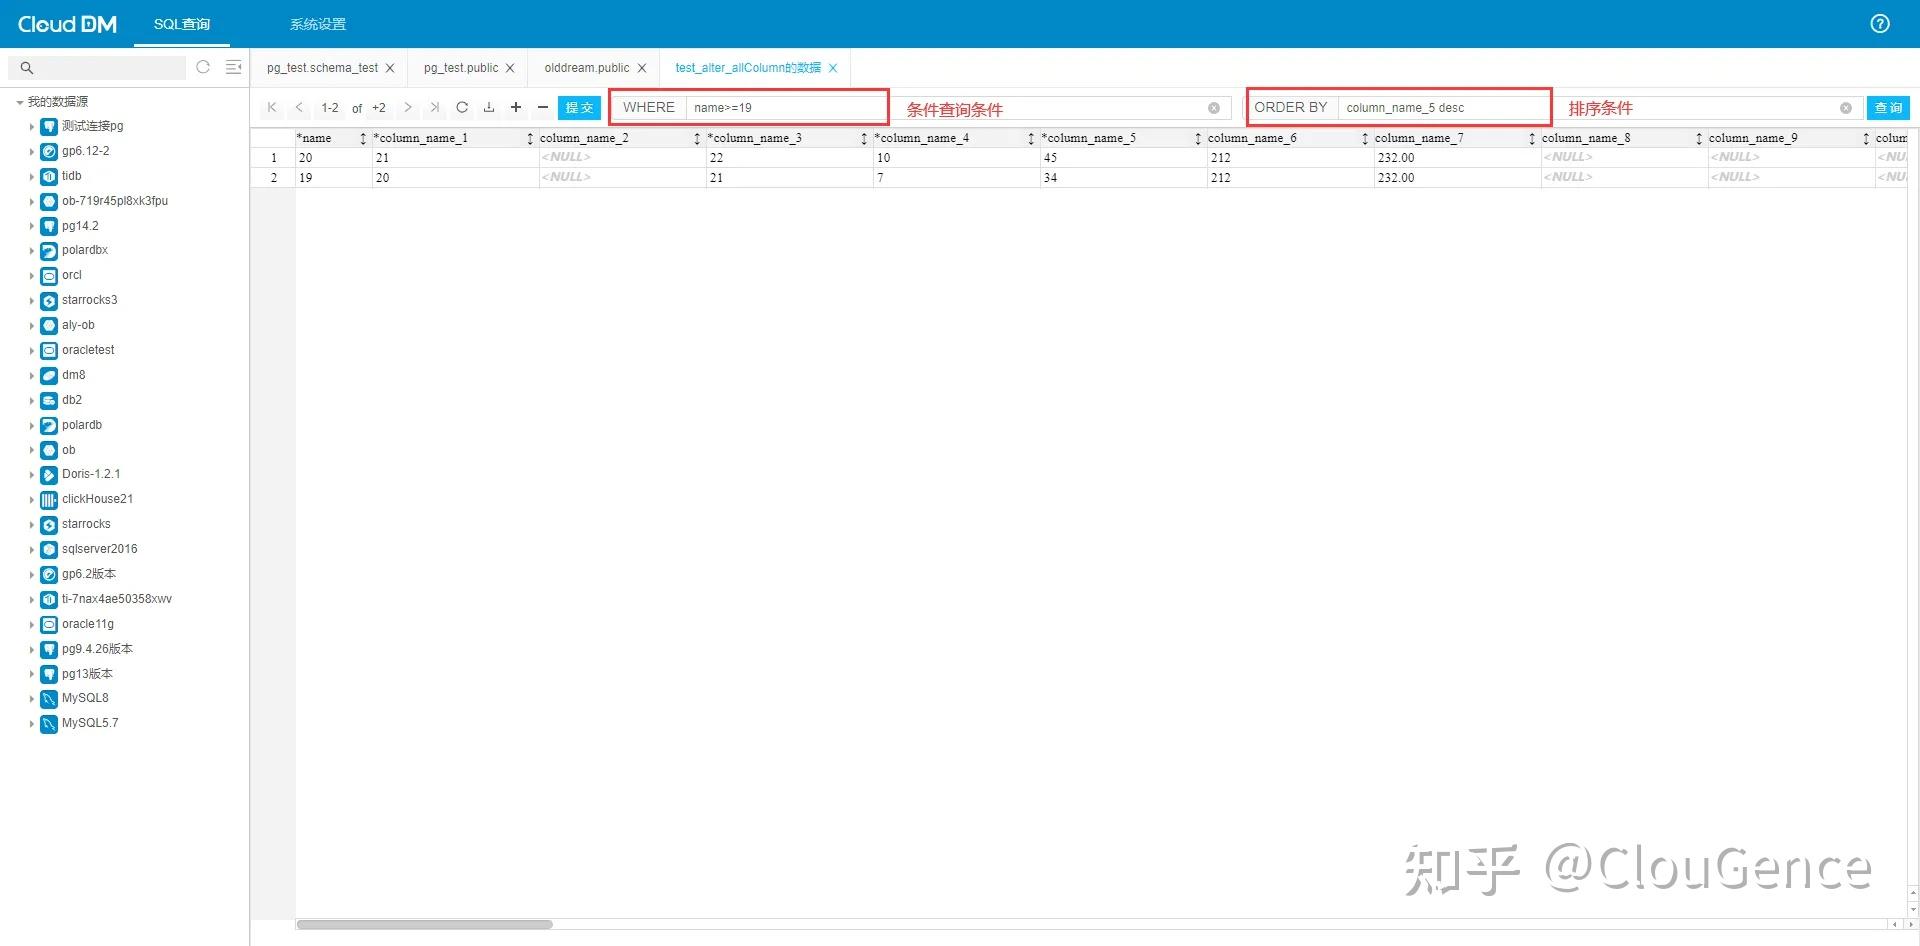Go to the first page of results

click(271, 107)
